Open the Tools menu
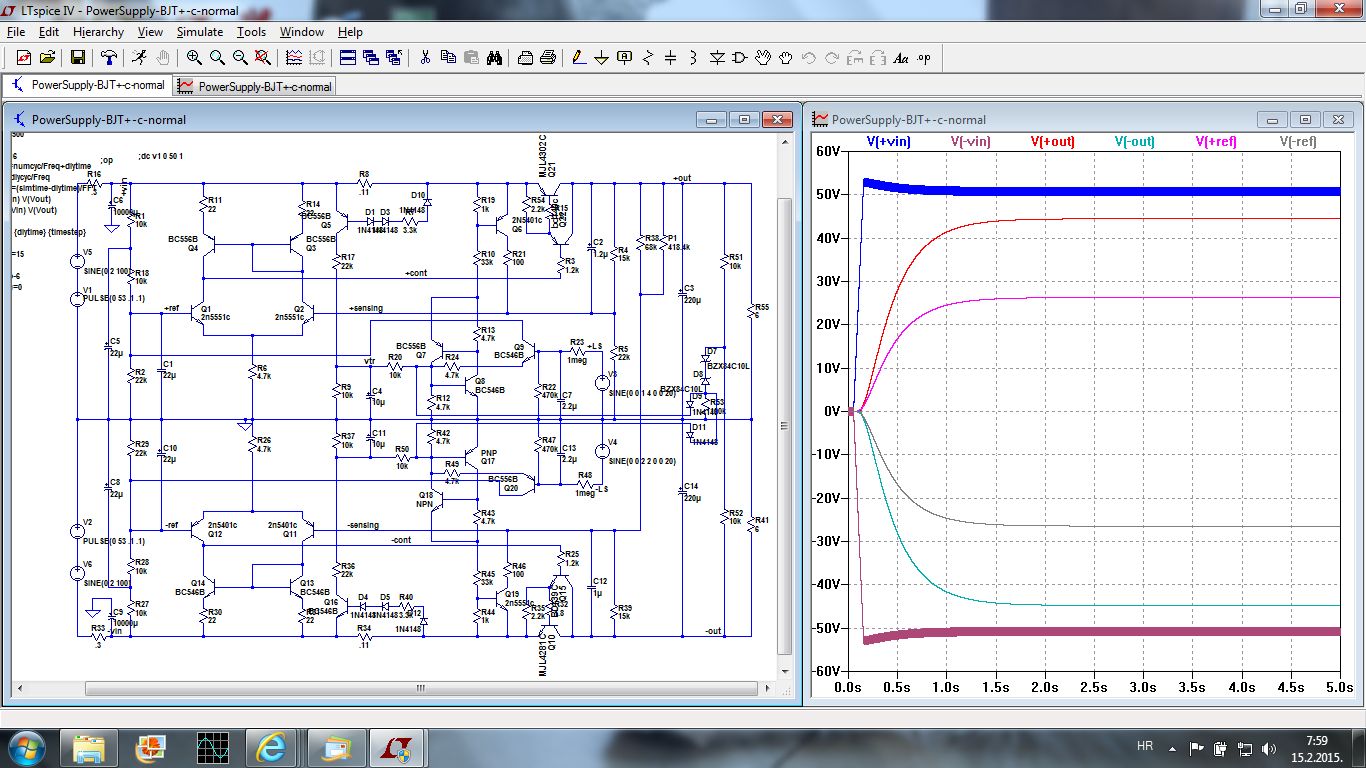Image resolution: width=1366 pixels, height=768 pixels. [x=251, y=32]
